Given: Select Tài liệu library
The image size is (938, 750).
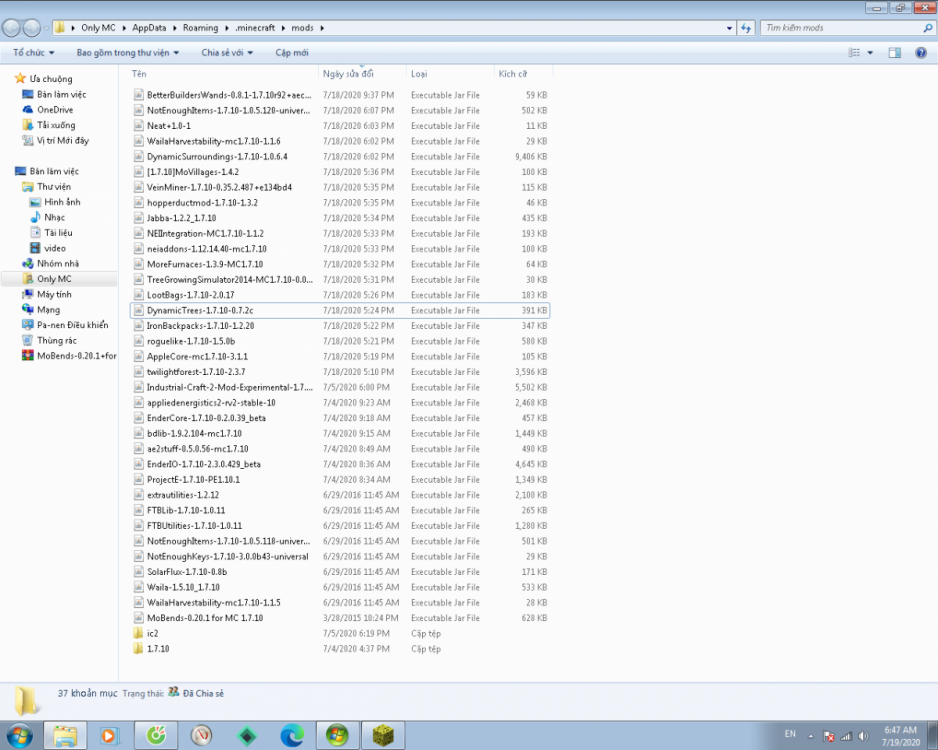Looking at the screenshot, I should click(x=58, y=233).
